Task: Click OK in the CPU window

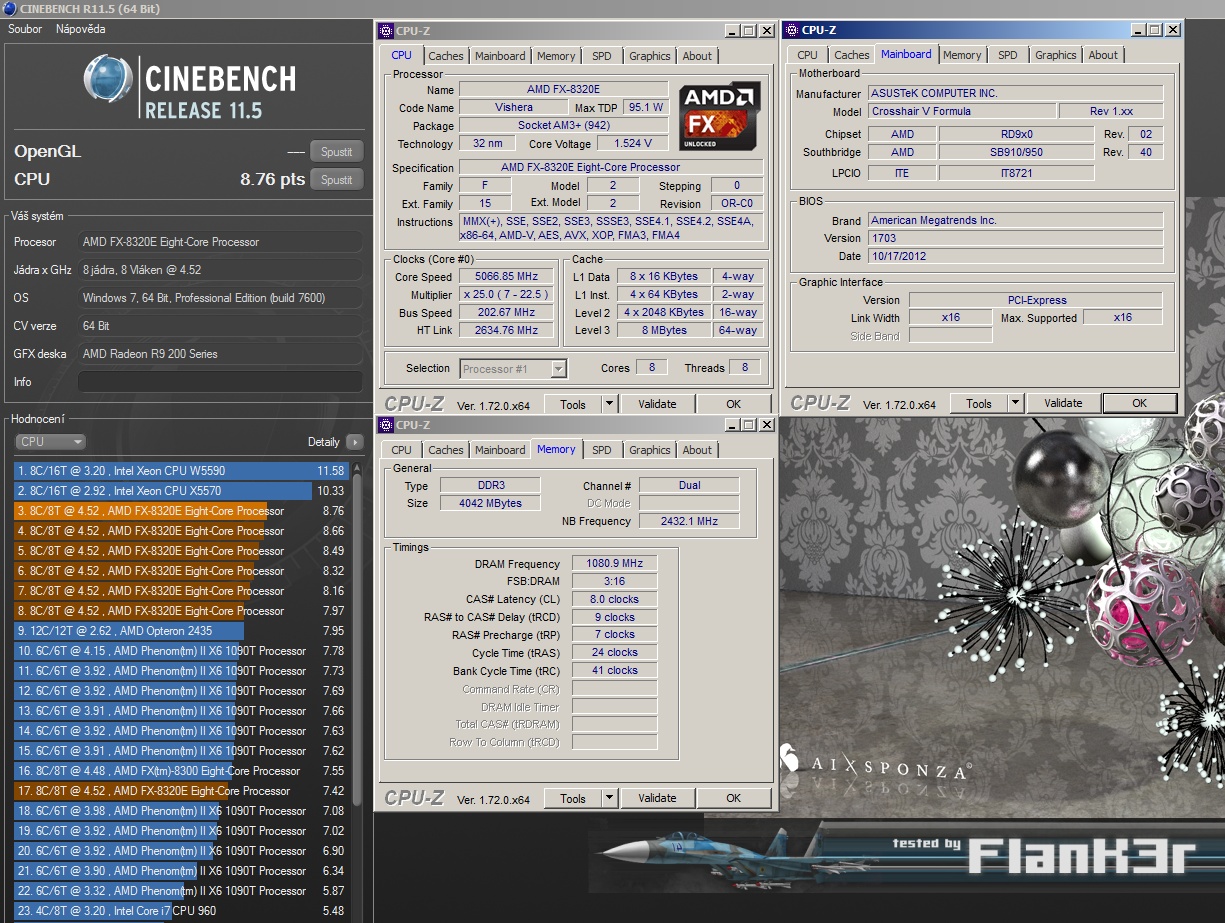Action: pos(734,404)
